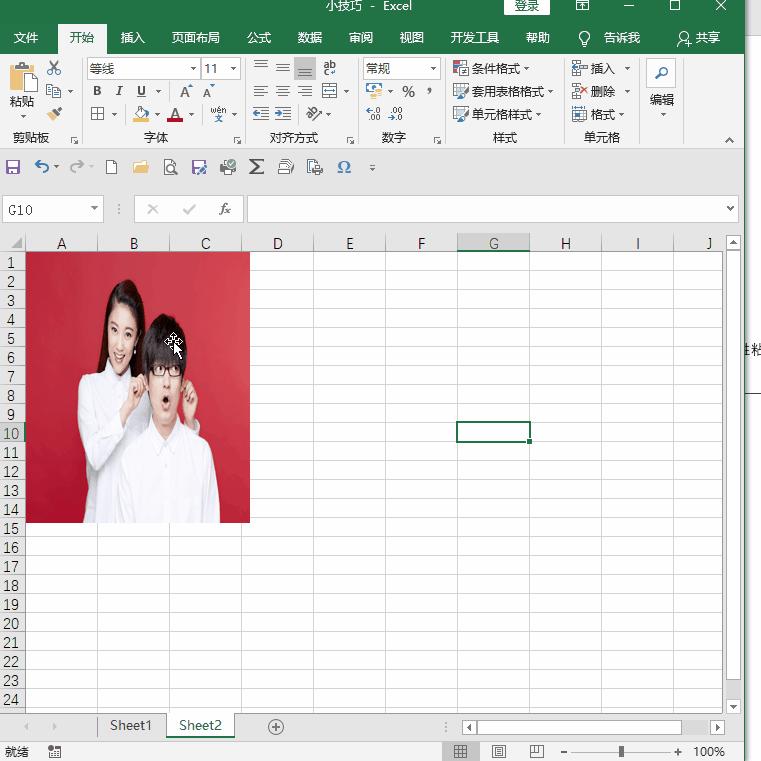Click AutoSum sigma icon
This screenshot has width=761, height=761.
coord(256,167)
